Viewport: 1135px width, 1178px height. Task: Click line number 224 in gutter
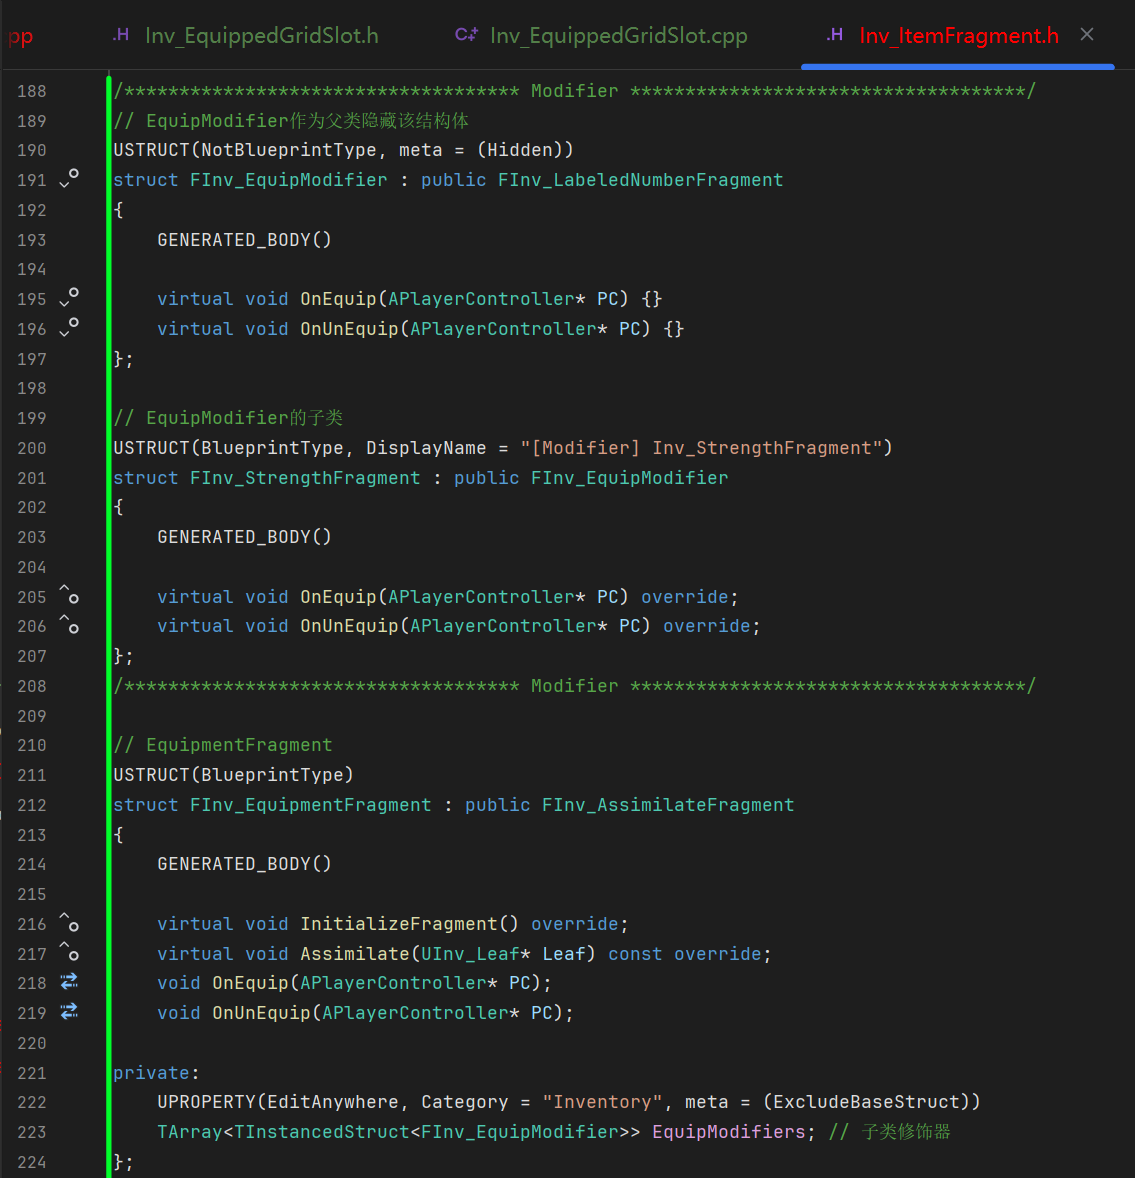(x=32, y=1162)
